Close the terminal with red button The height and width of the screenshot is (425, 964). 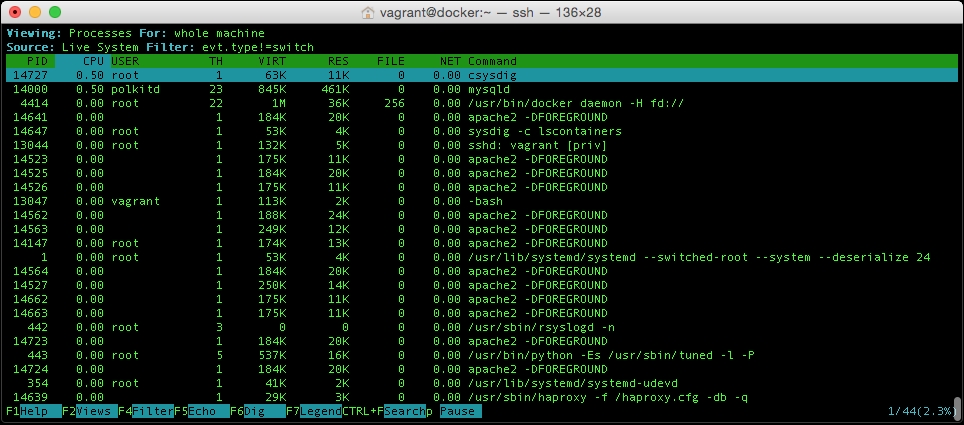pyautogui.click(x=15, y=12)
